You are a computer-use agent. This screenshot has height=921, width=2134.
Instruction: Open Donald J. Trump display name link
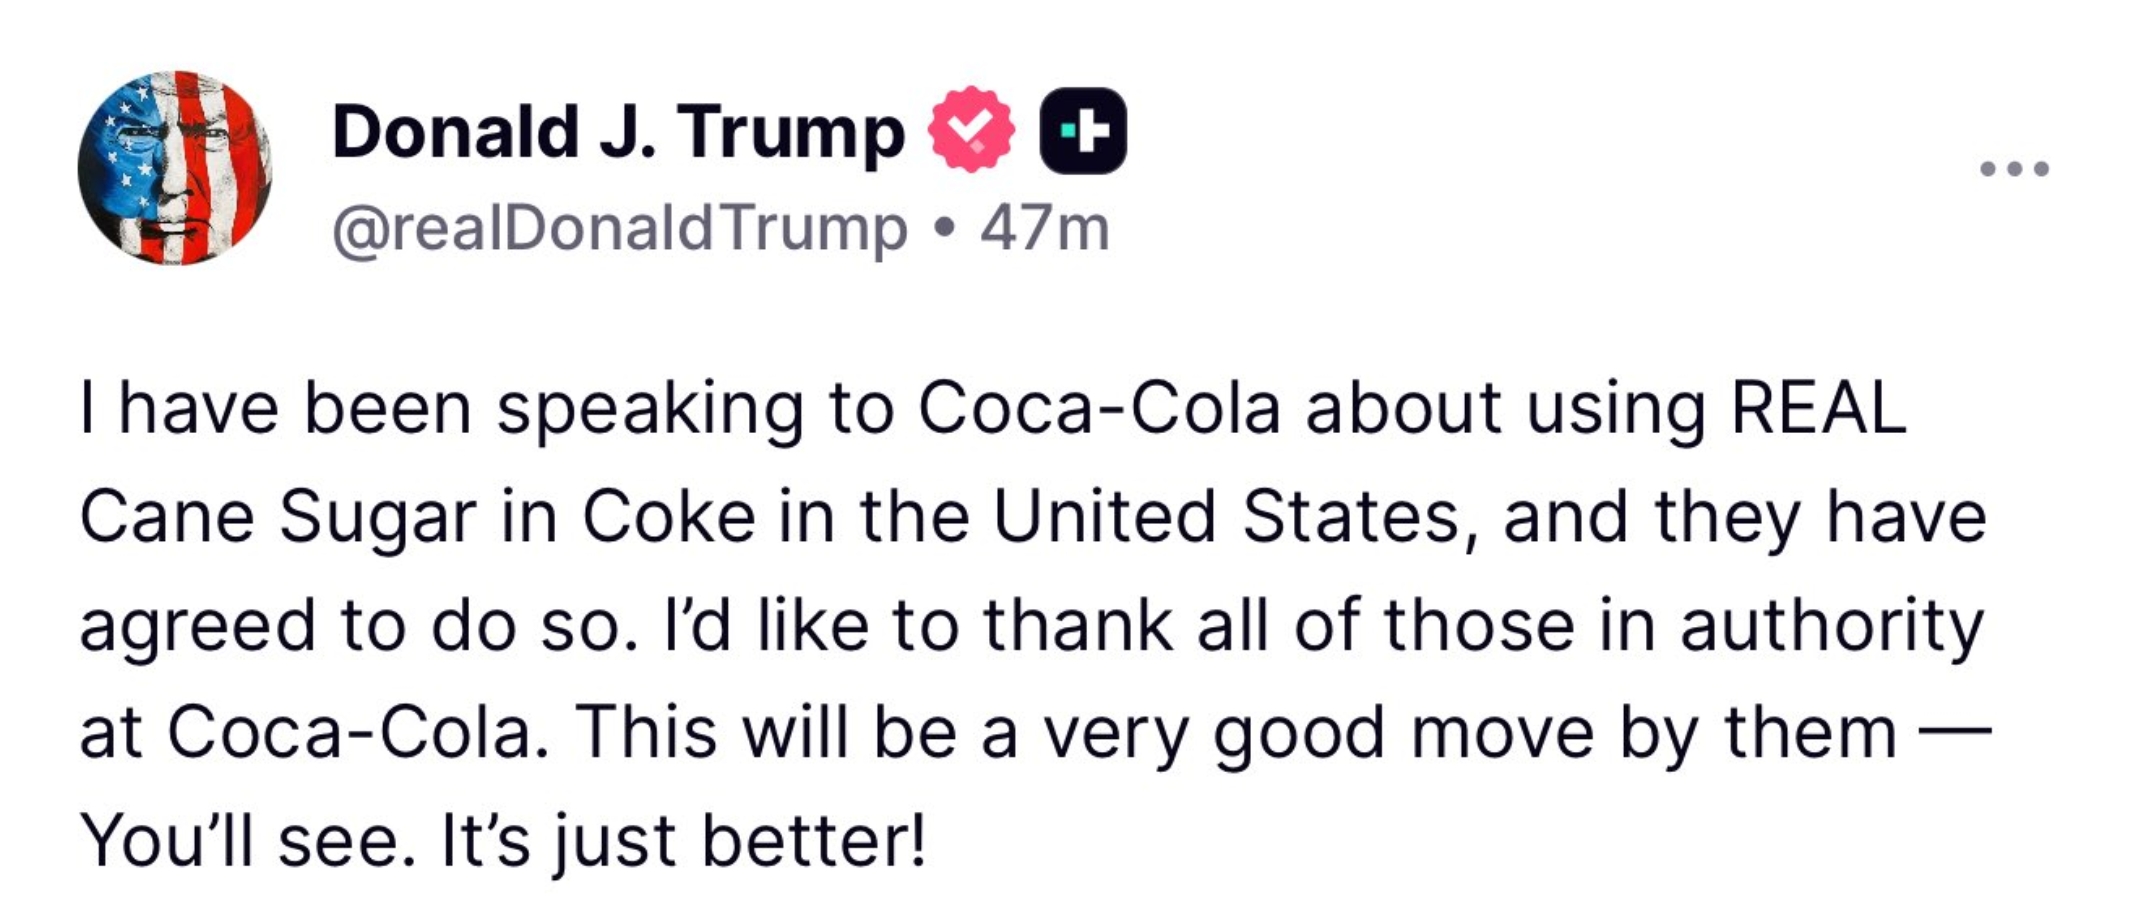[x=617, y=132]
